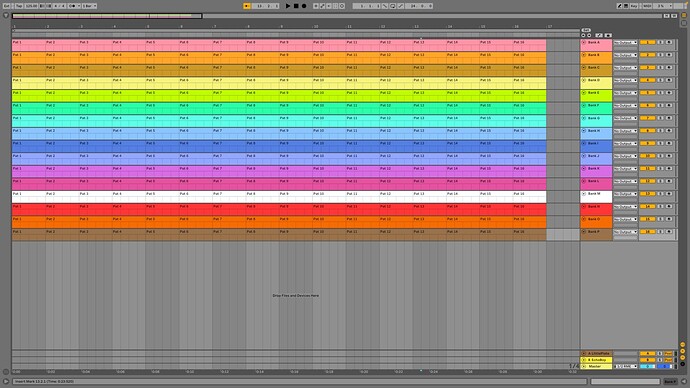Open the Master output routing dropdown
The height and width of the screenshot is (388, 690).
[625, 366]
